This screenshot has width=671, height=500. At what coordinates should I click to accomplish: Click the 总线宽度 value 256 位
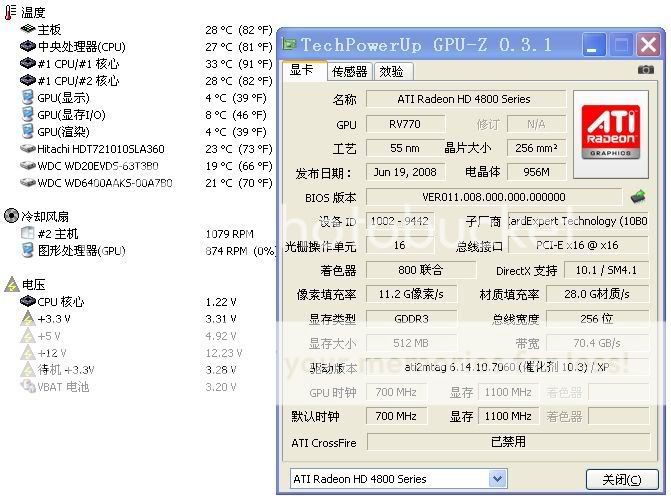click(597, 319)
